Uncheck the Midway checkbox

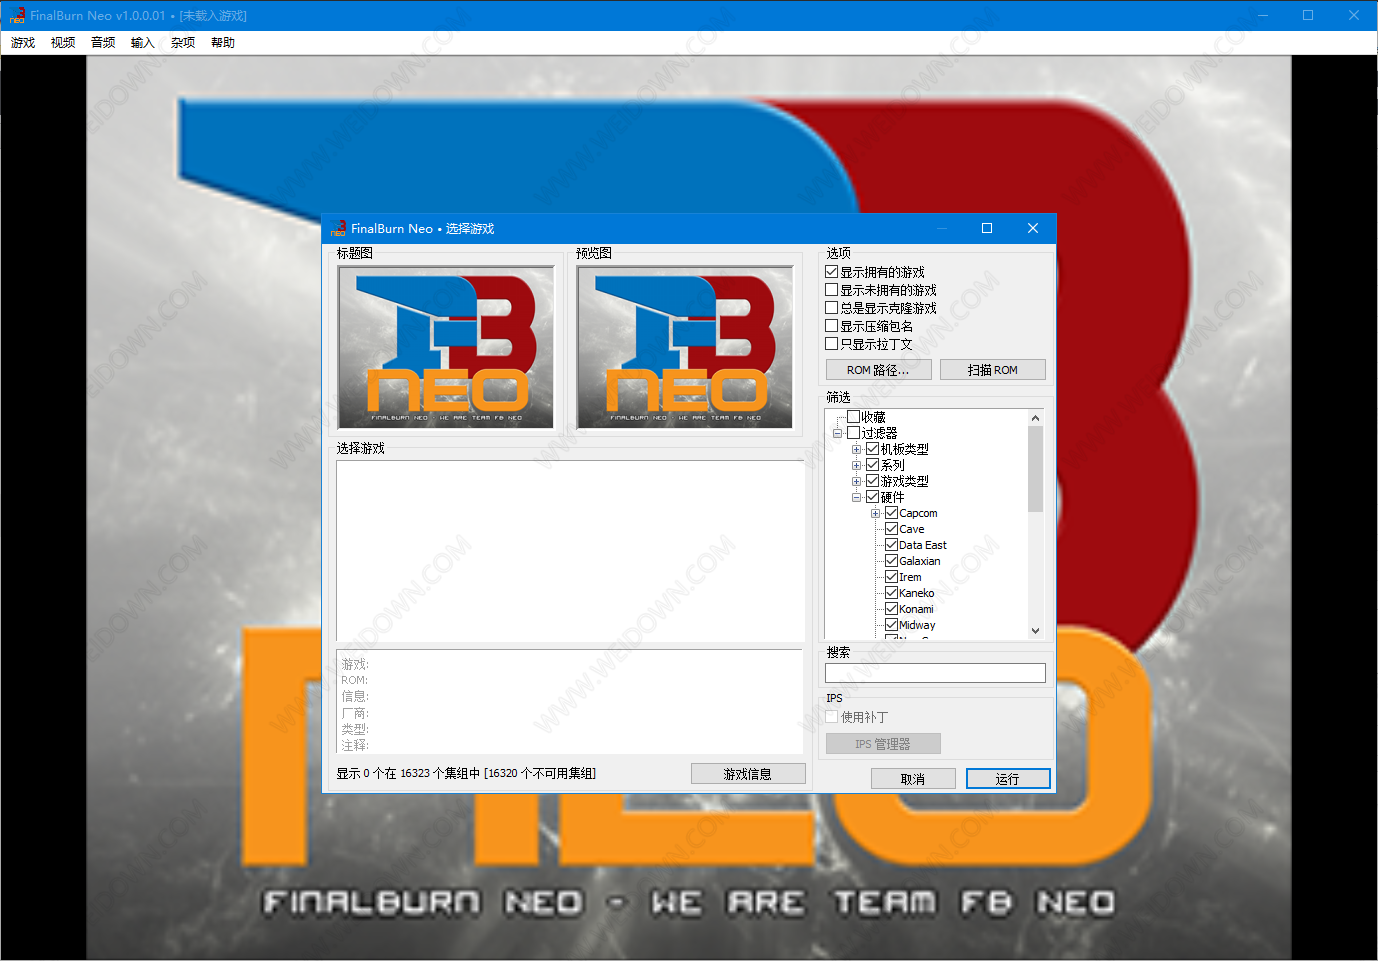coord(891,625)
